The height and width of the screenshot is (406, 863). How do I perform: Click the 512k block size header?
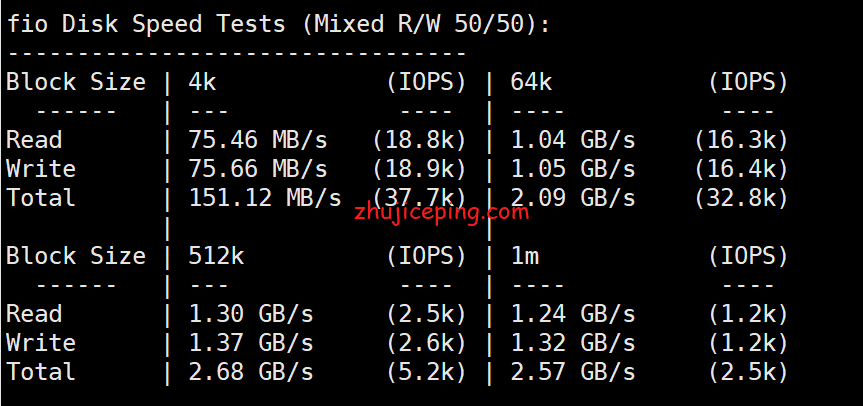click(216, 256)
